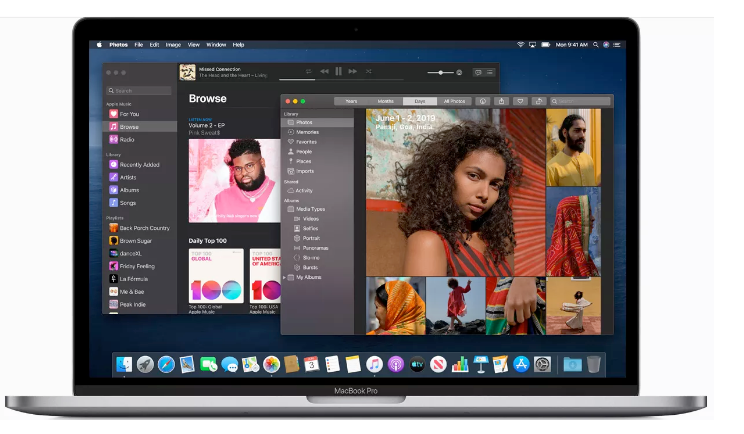
Task: Switch to the All Photos tab
Action: (454, 101)
